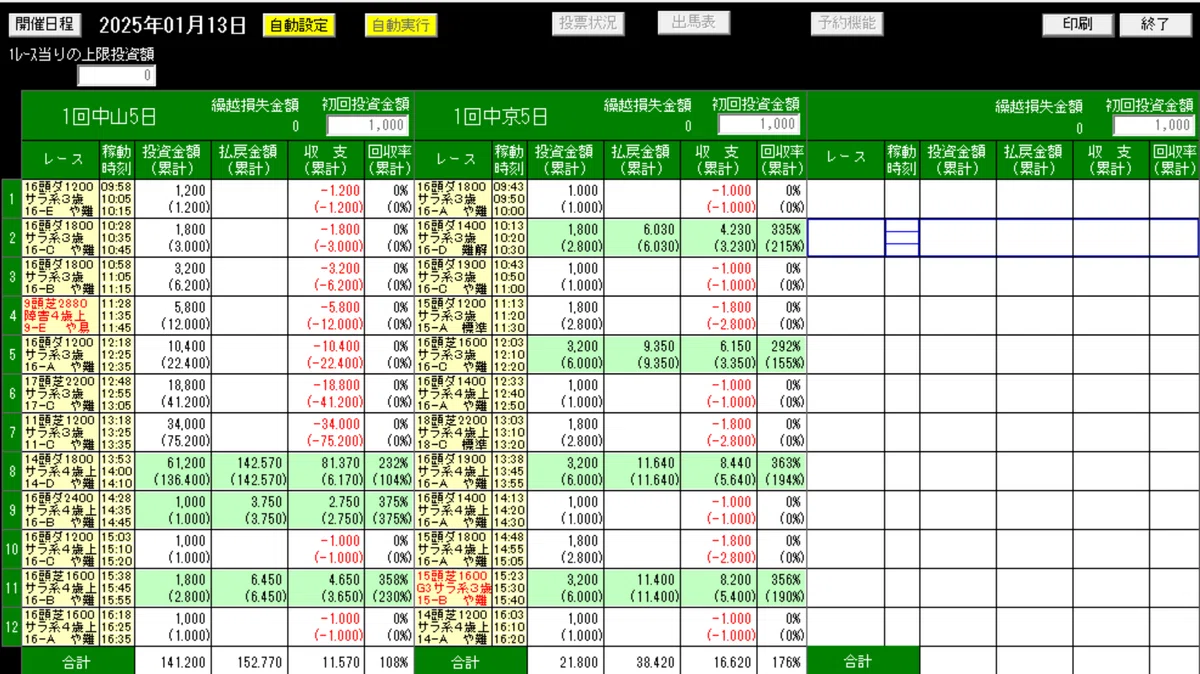Click the 11,400 payout cell

click(643, 589)
